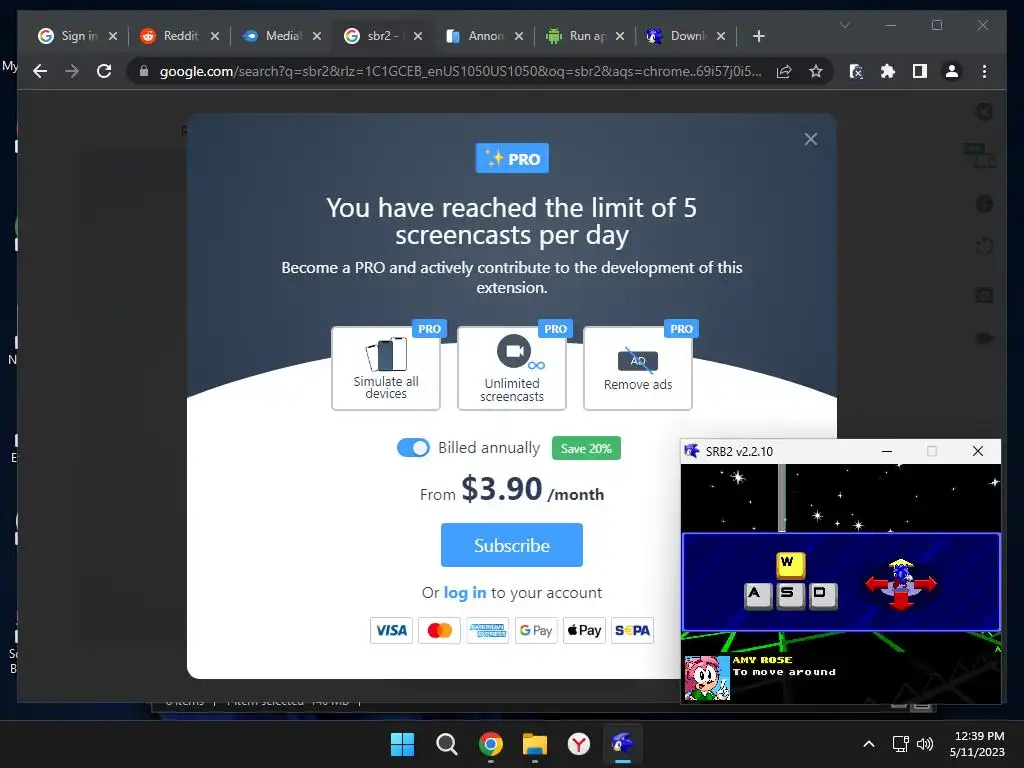Click the A key in SRB2 tutorial
The image size is (1024, 768).
[x=758, y=595]
